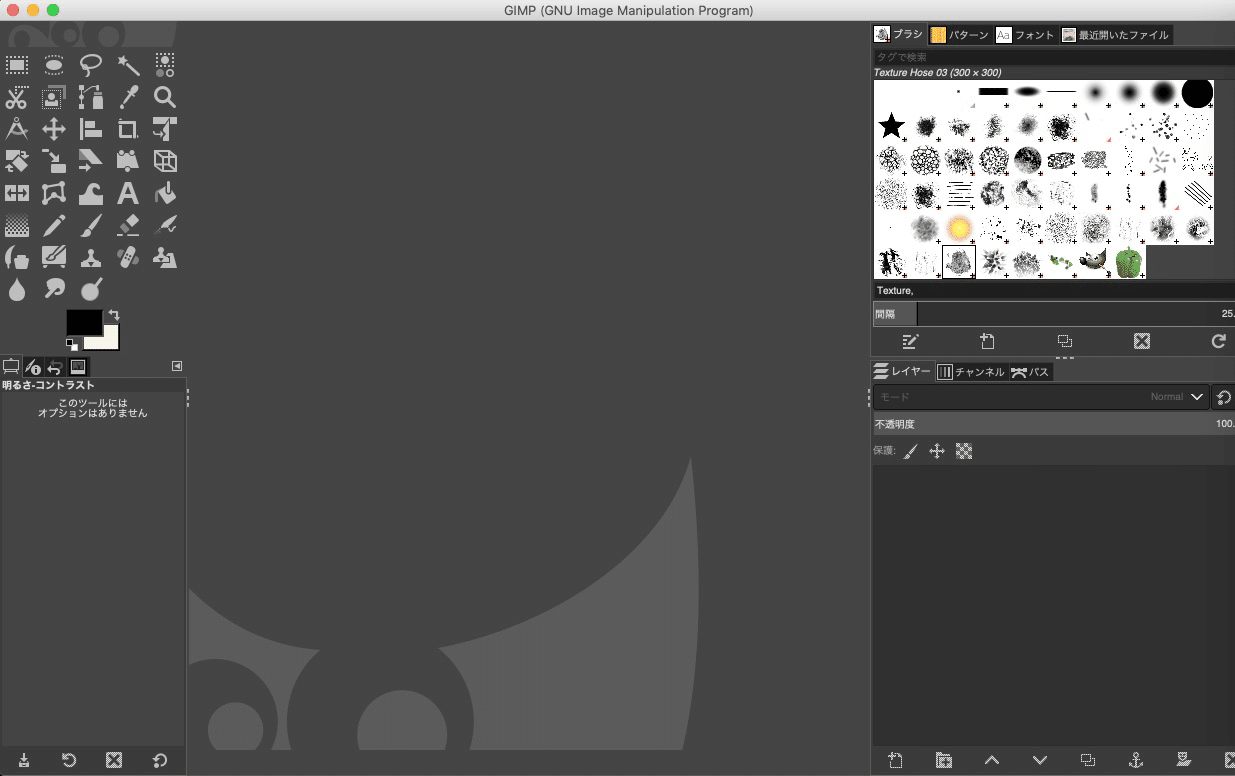This screenshot has height=776, width=1235.
Task: Select the Flip tool
Action: click(x=17, y=193)
